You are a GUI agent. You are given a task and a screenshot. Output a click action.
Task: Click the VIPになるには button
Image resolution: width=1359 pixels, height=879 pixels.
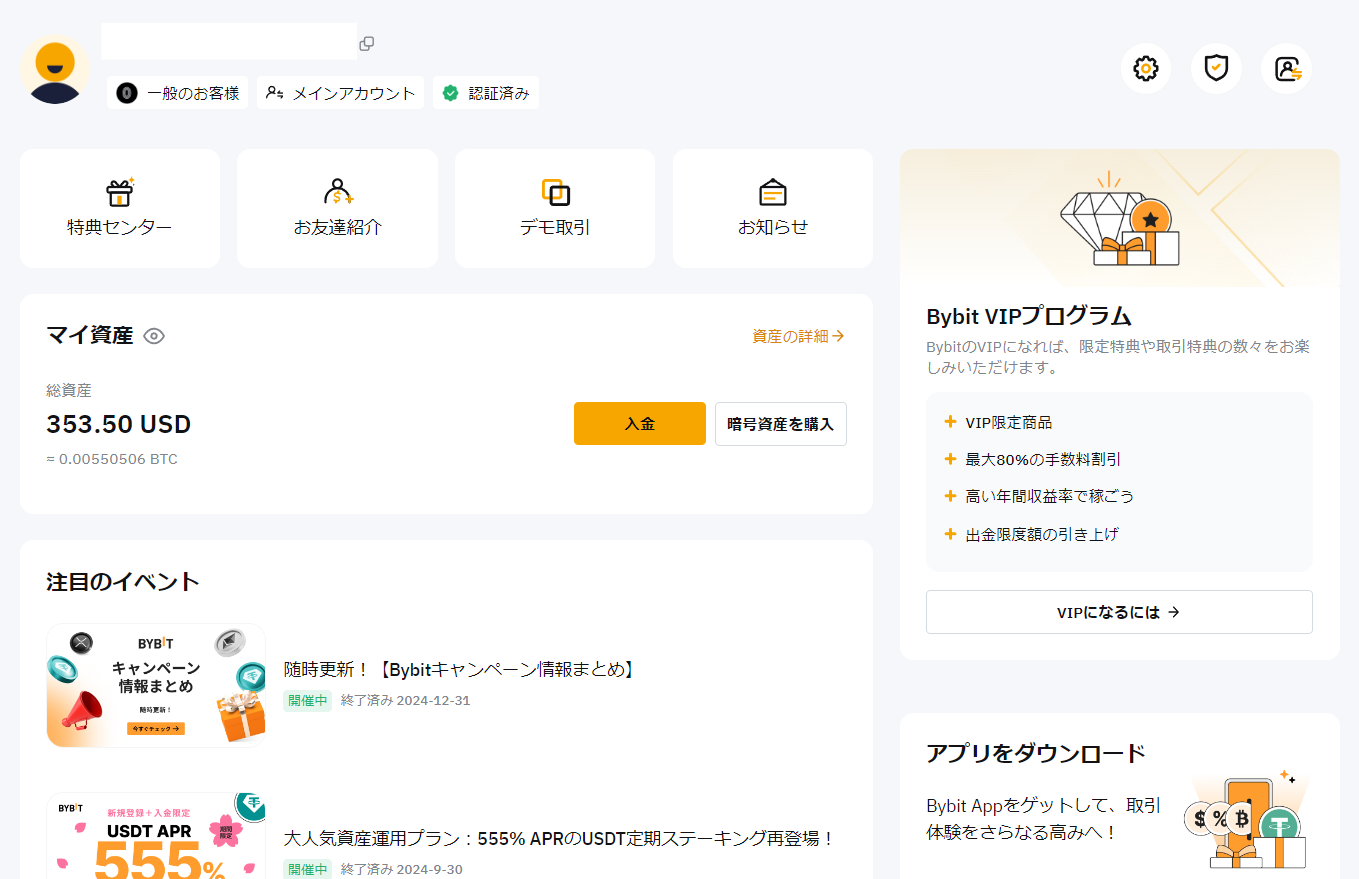click(x=1119, y=612)
